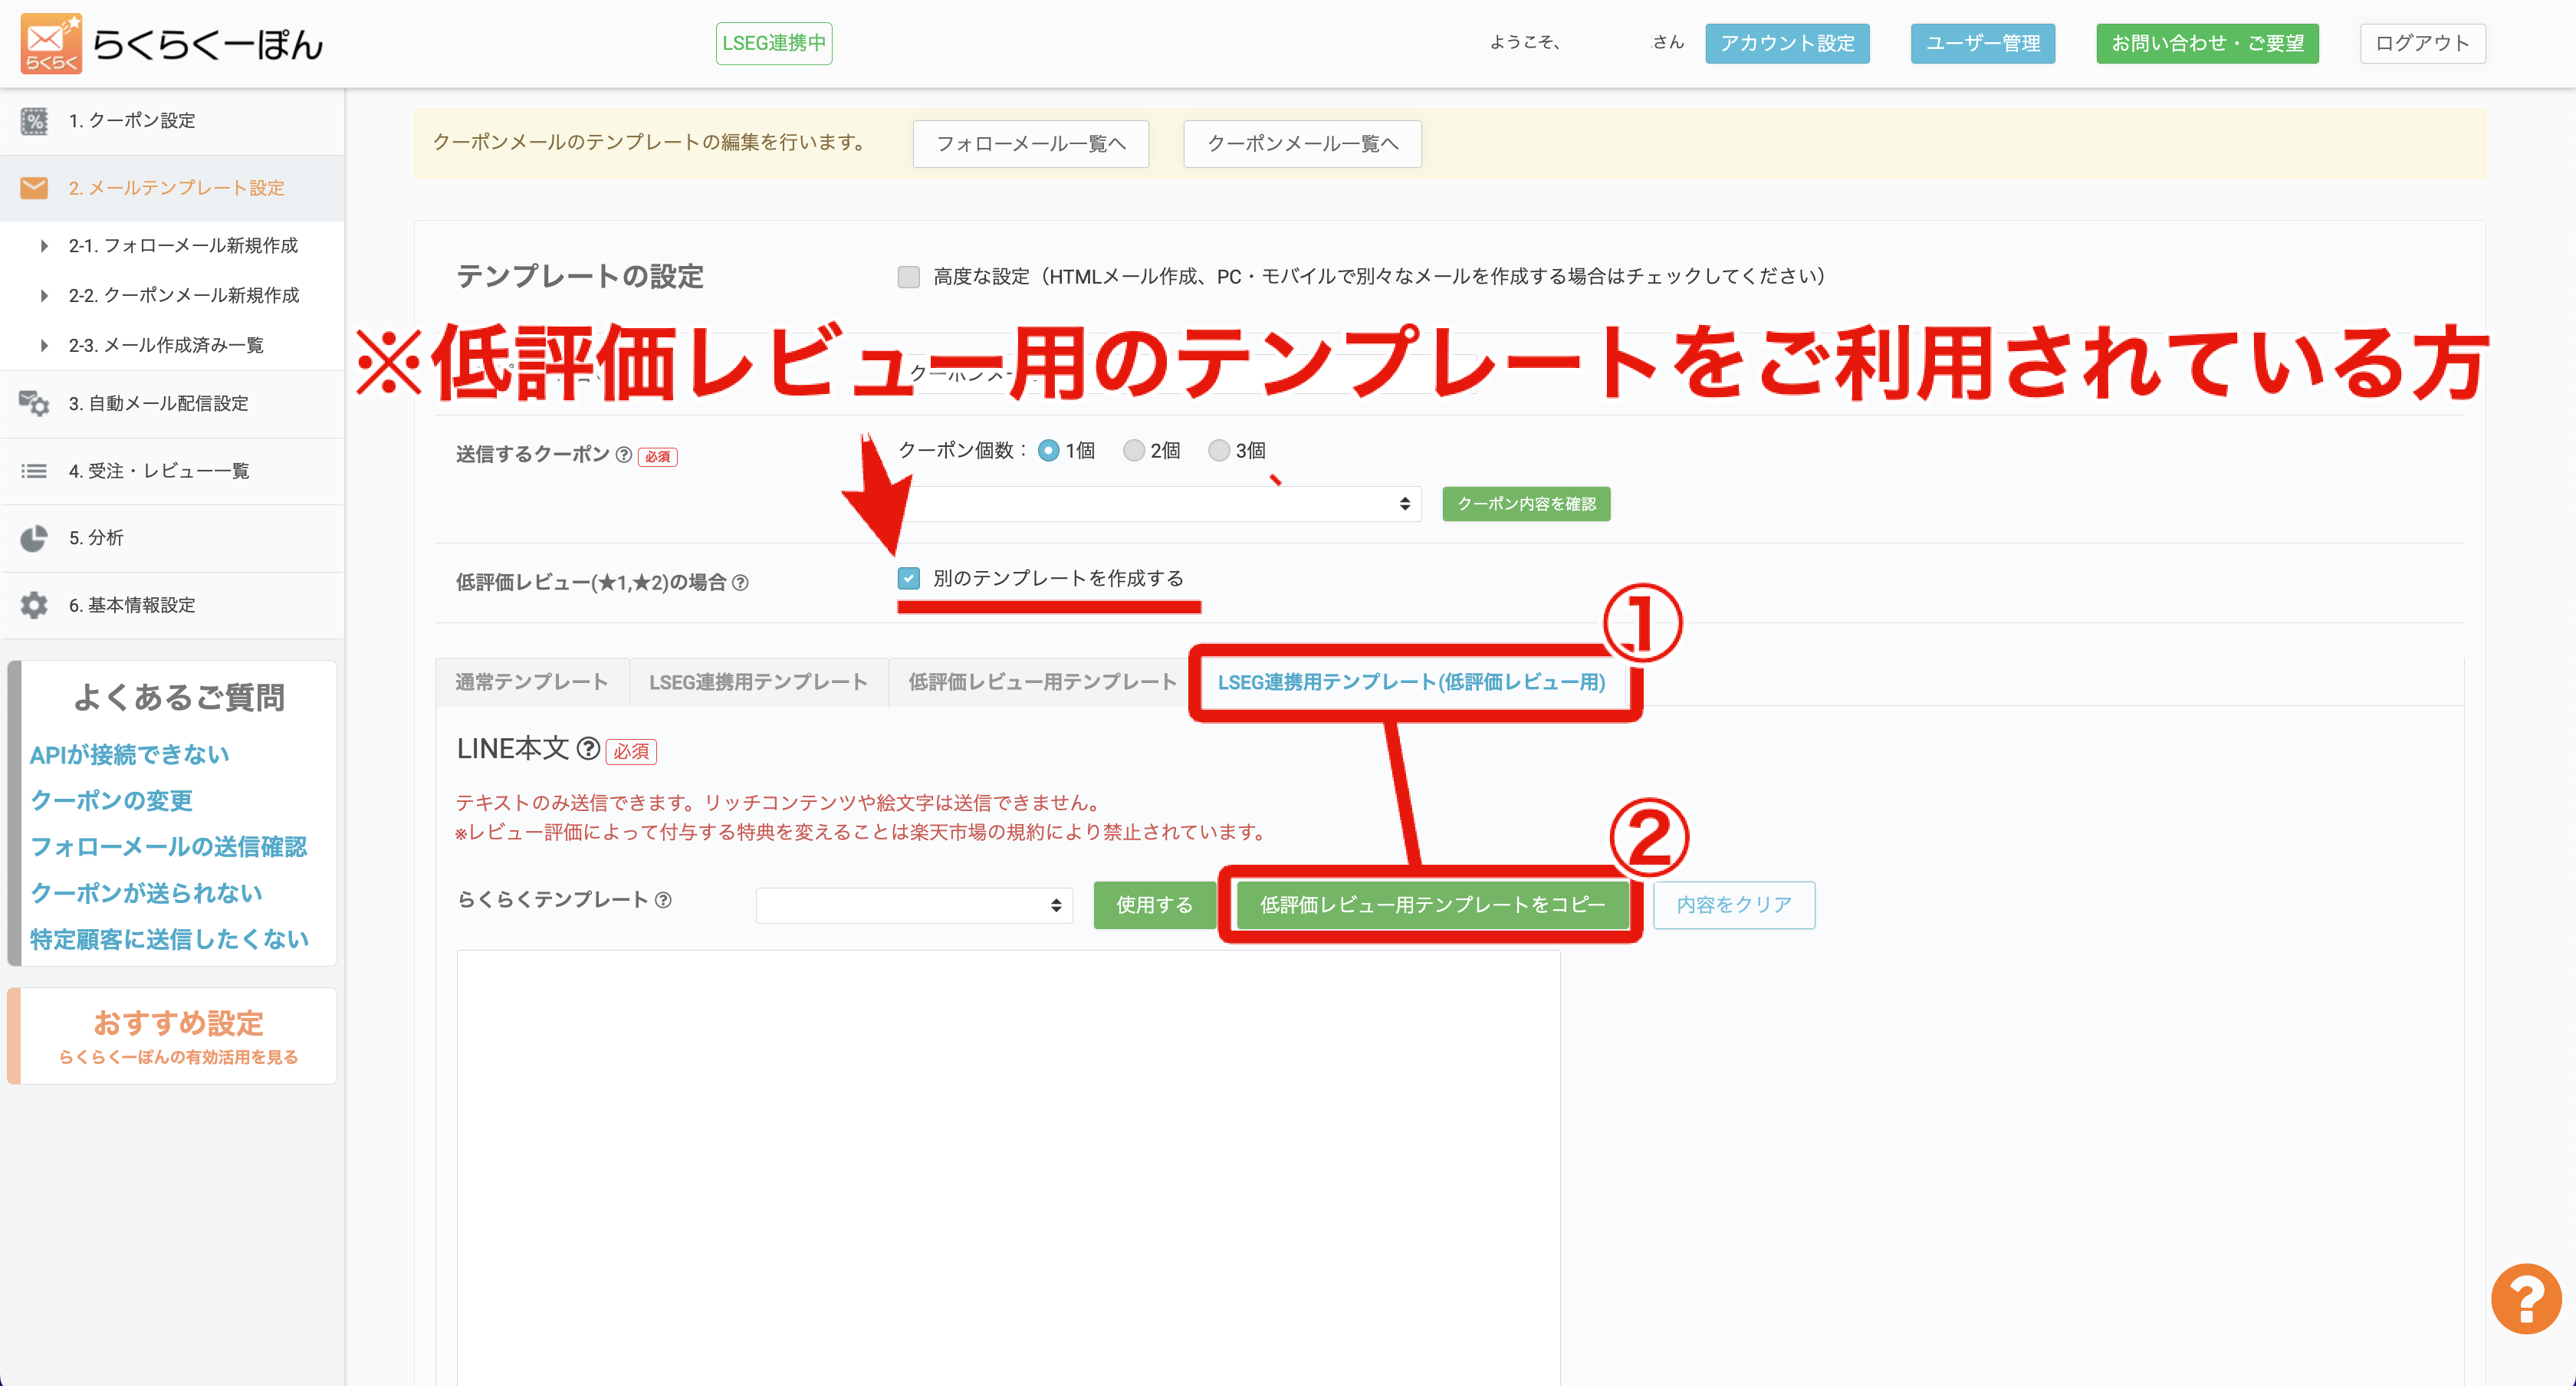
Task: Switch to 低評価レビュー用テンプレート tab
Action: (x=1042, y=682)
